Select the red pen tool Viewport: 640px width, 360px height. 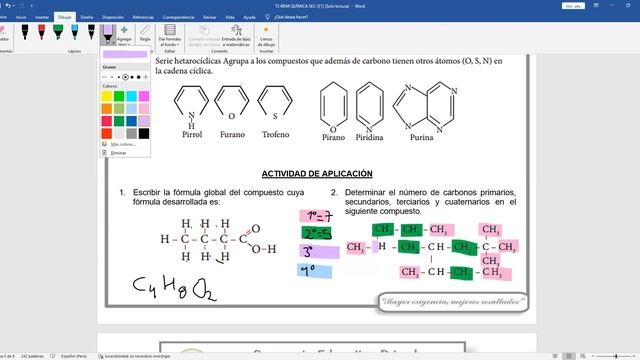(41, 32)
